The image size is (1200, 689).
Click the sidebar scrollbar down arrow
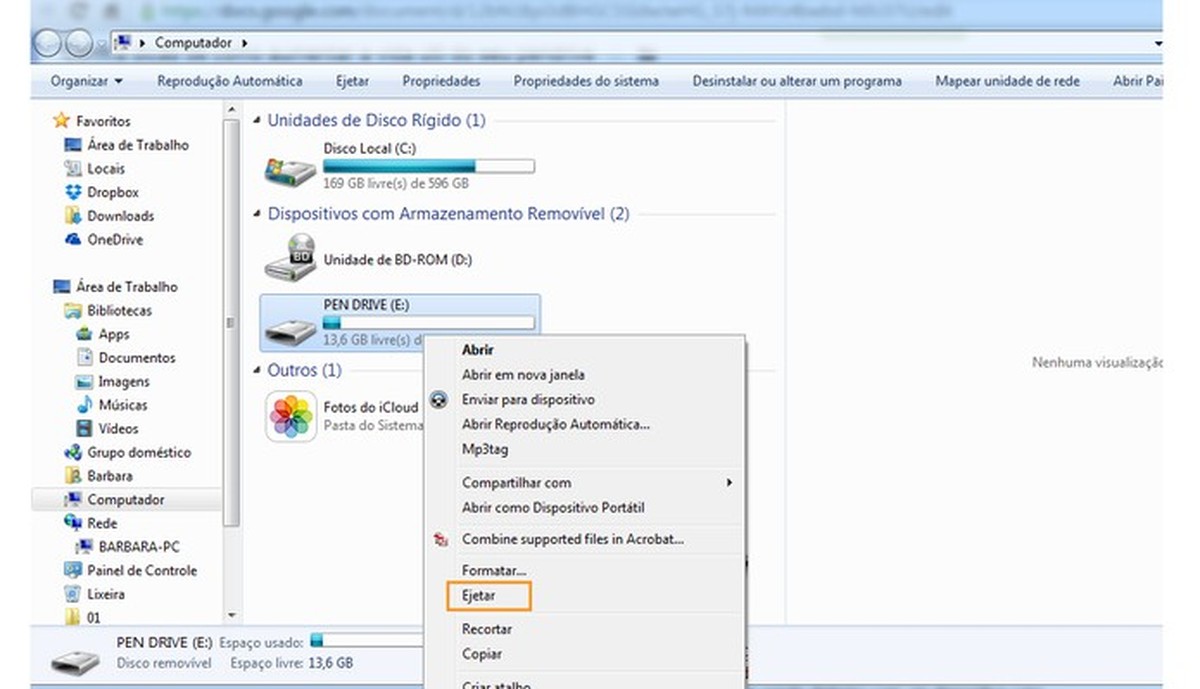[233, 617]
